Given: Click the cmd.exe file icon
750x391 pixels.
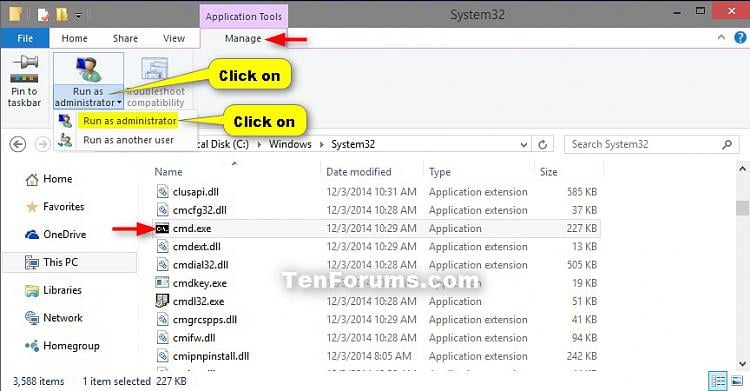Looking at the screenshot, I should pos(163,229).
